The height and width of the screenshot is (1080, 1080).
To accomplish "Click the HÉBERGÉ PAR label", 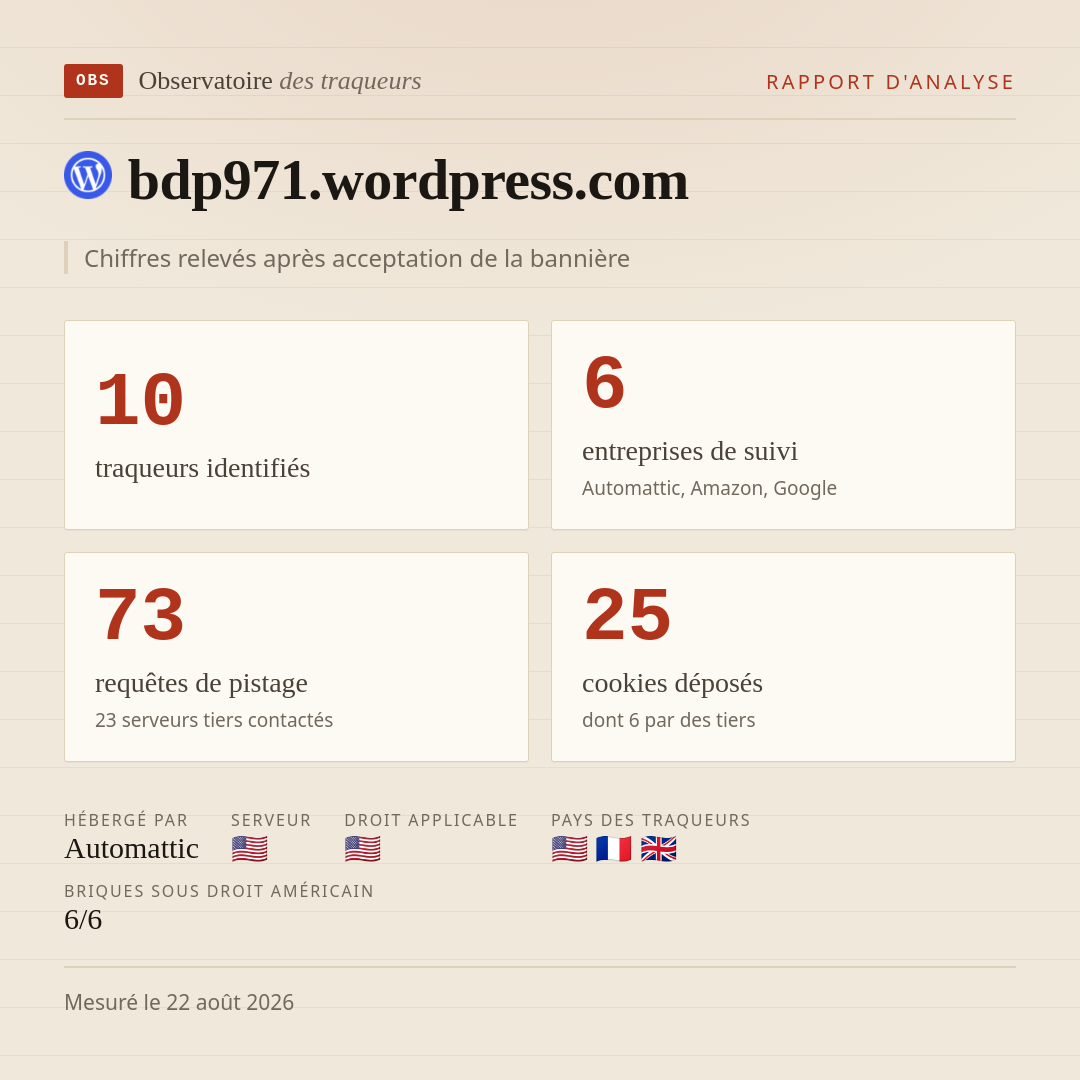I will pos(126,820).
